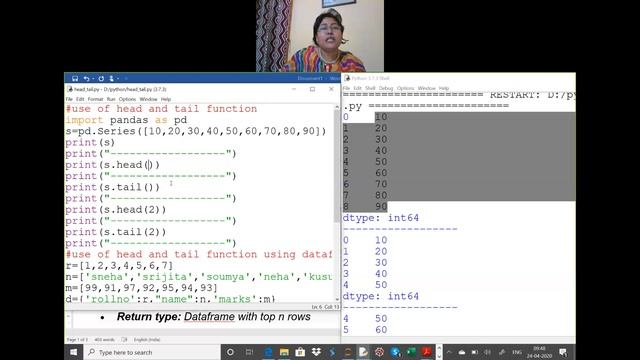The width and height of the screenshot is (640, 360).
Task: Click '#use of head and tail function' comment
Action: (x=161, y=109)
